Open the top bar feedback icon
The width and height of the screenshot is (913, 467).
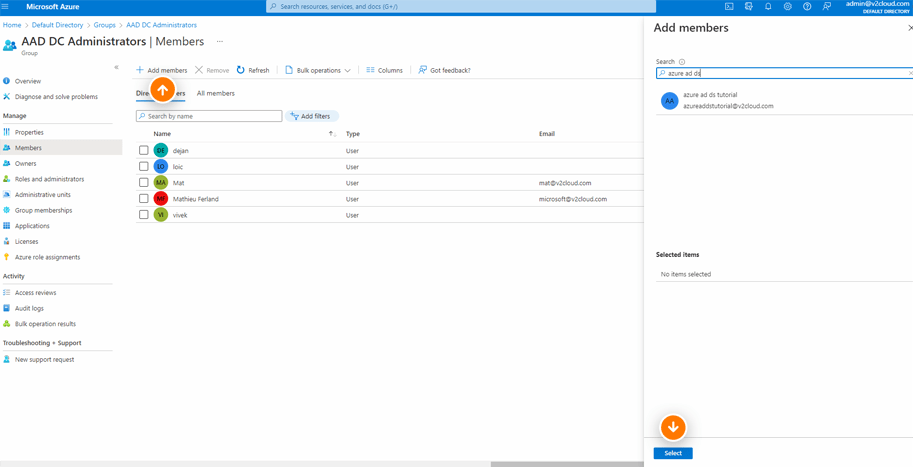pos(826,6)
